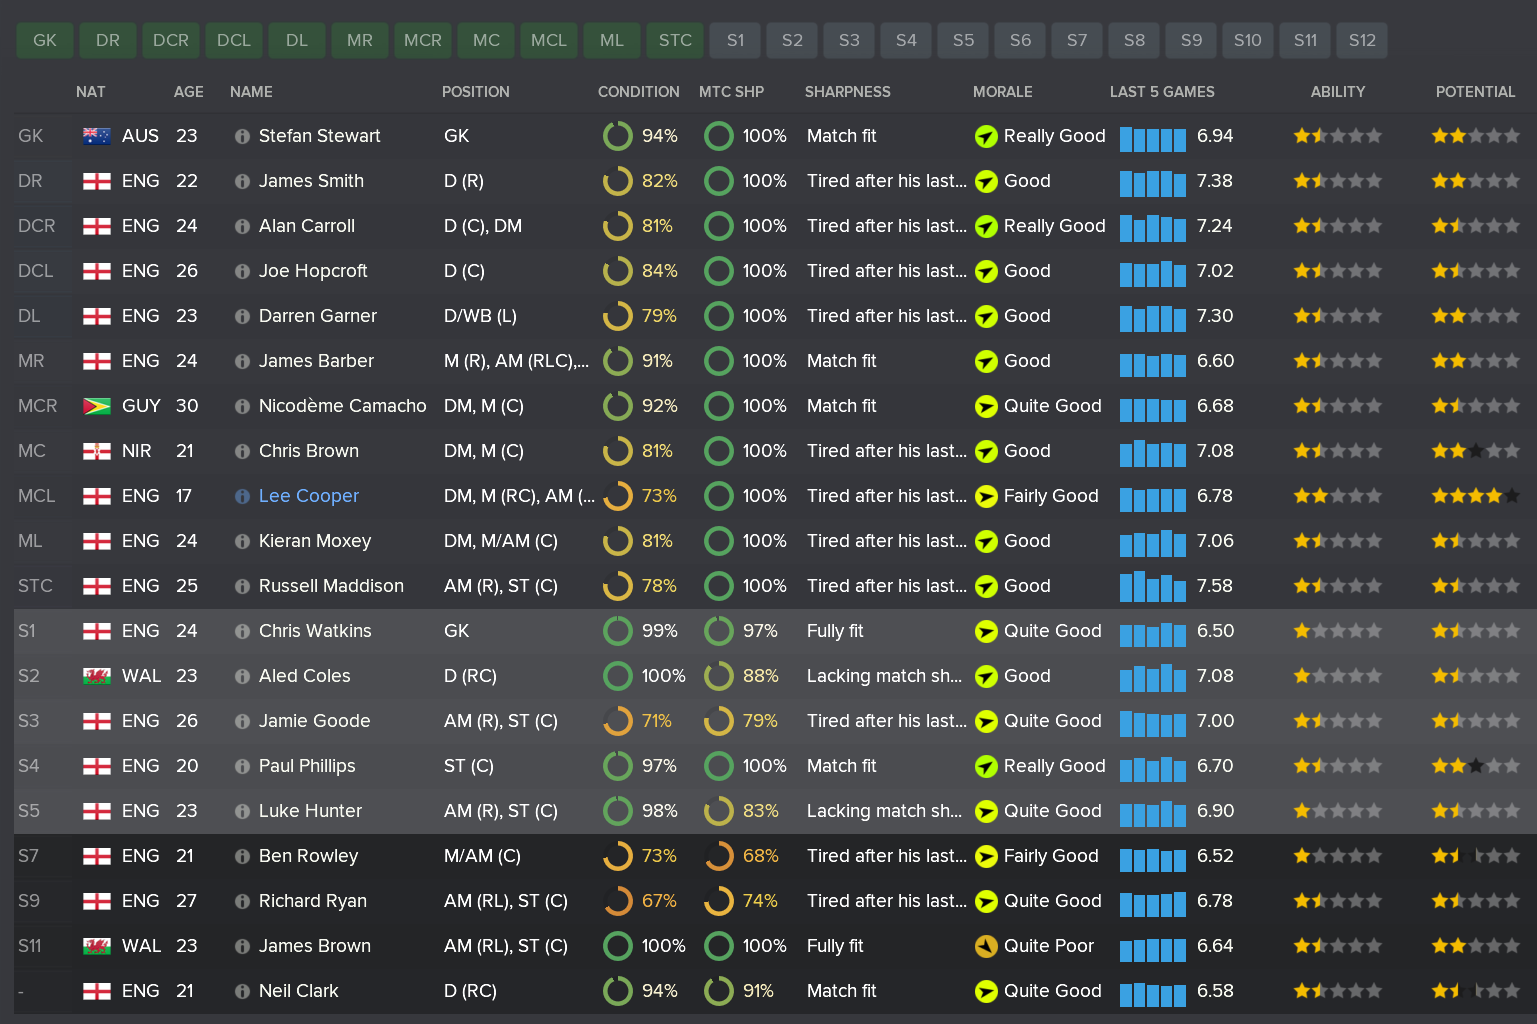Click Ben Rowley's 68% match sharpness ring

719,856
